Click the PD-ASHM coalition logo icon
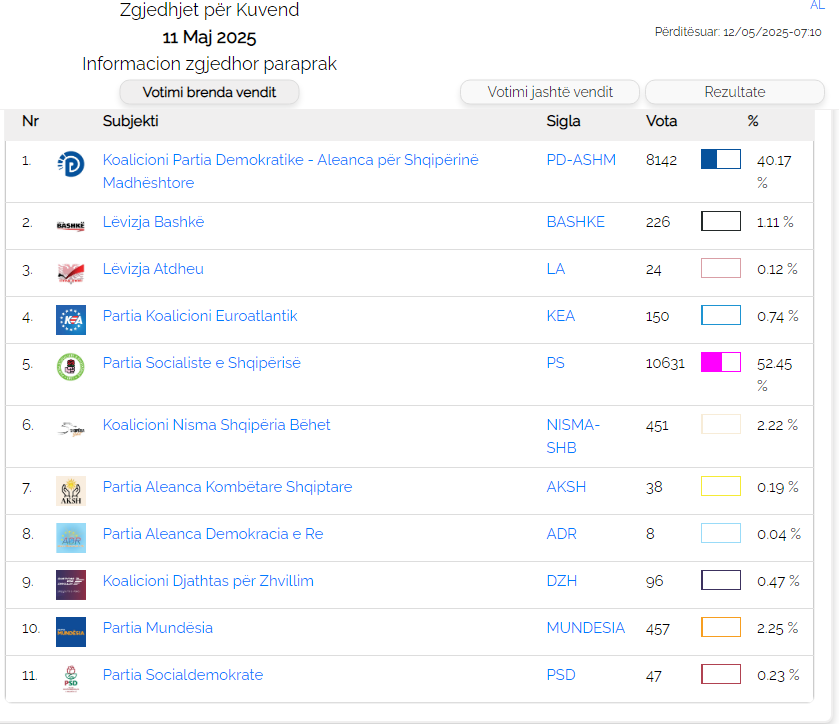This screenshot has width=839, height=724. (71, 165)
